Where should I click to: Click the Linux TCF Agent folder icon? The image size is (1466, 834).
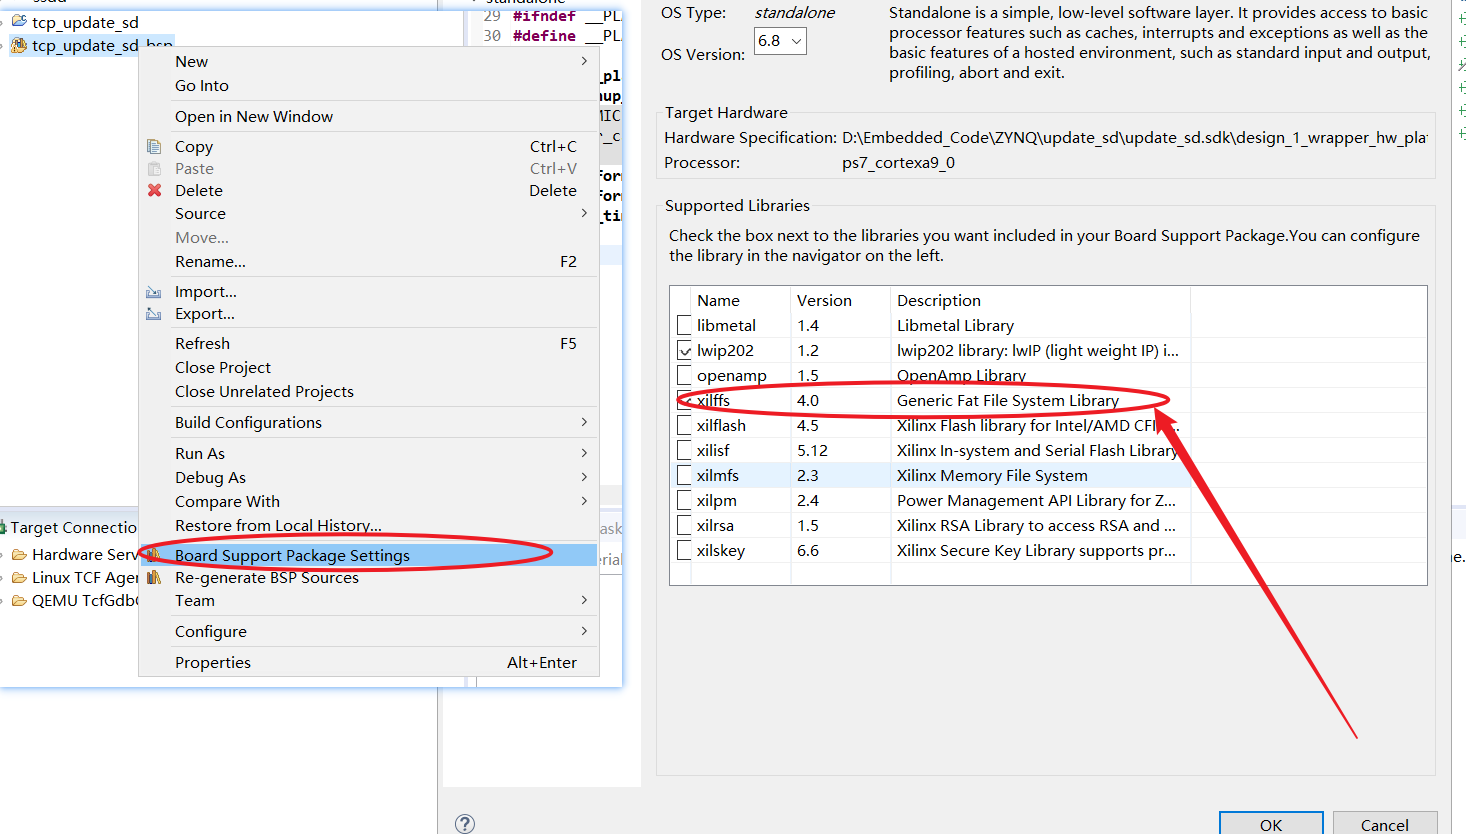[x=19, y=578]
